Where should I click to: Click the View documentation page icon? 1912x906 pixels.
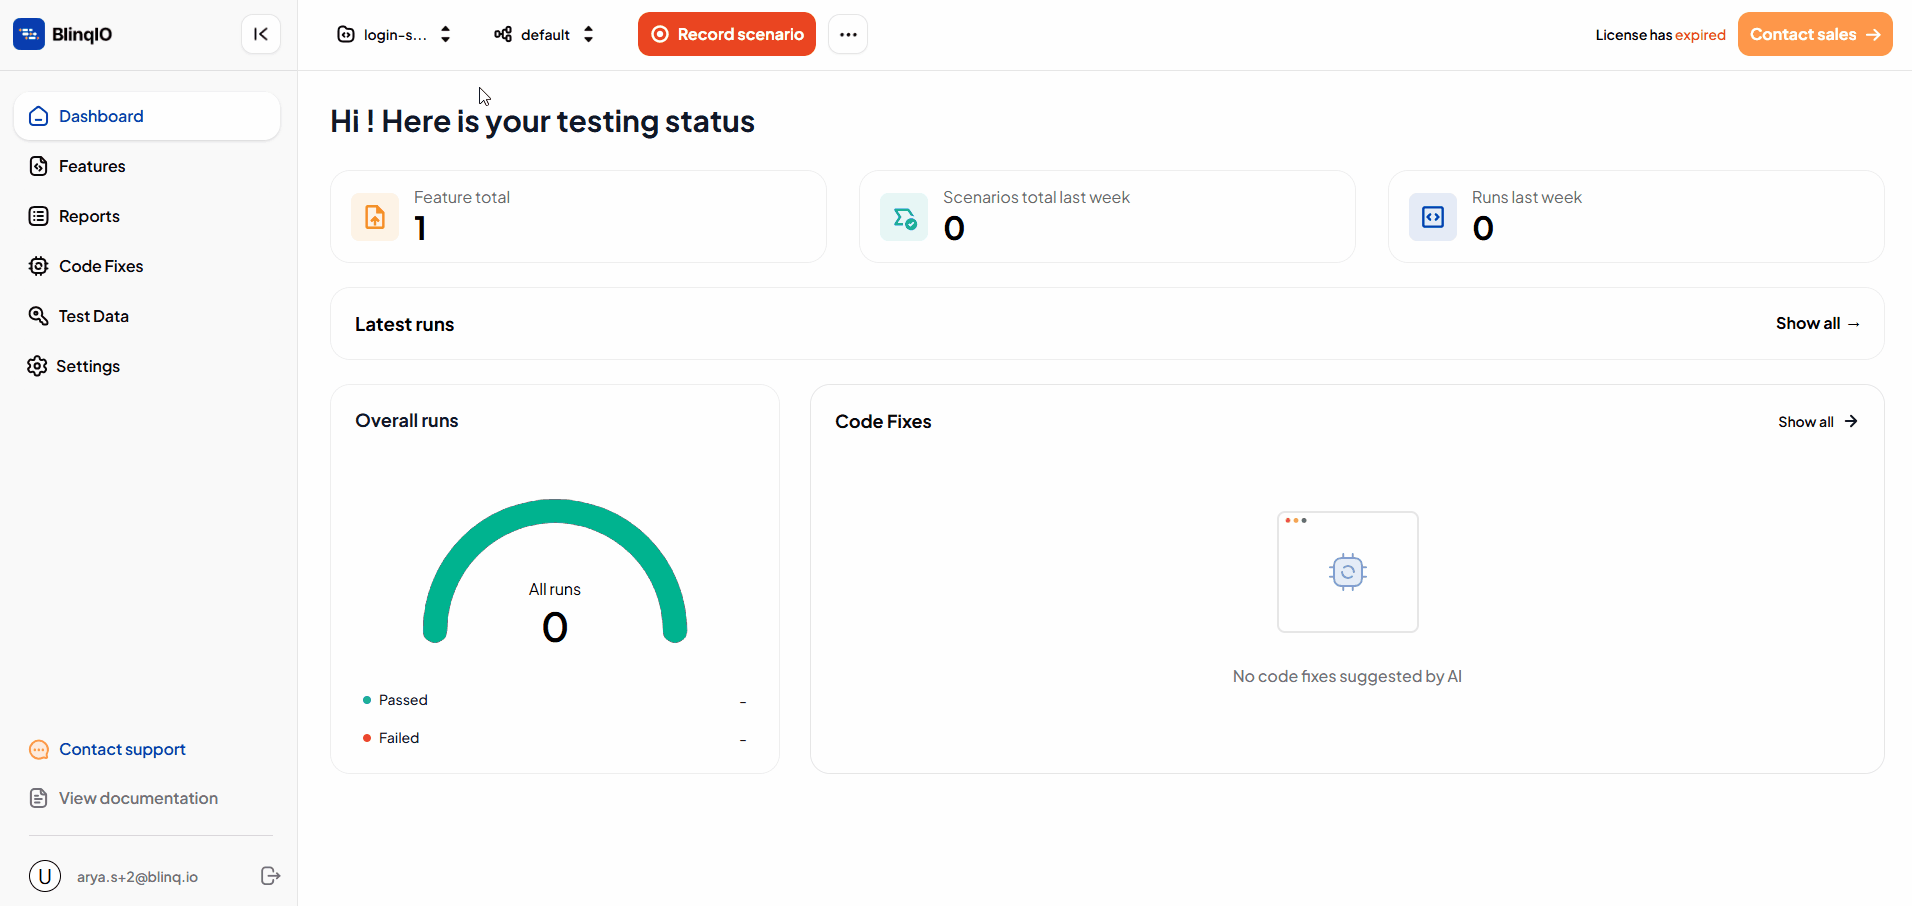coord(39,798)
